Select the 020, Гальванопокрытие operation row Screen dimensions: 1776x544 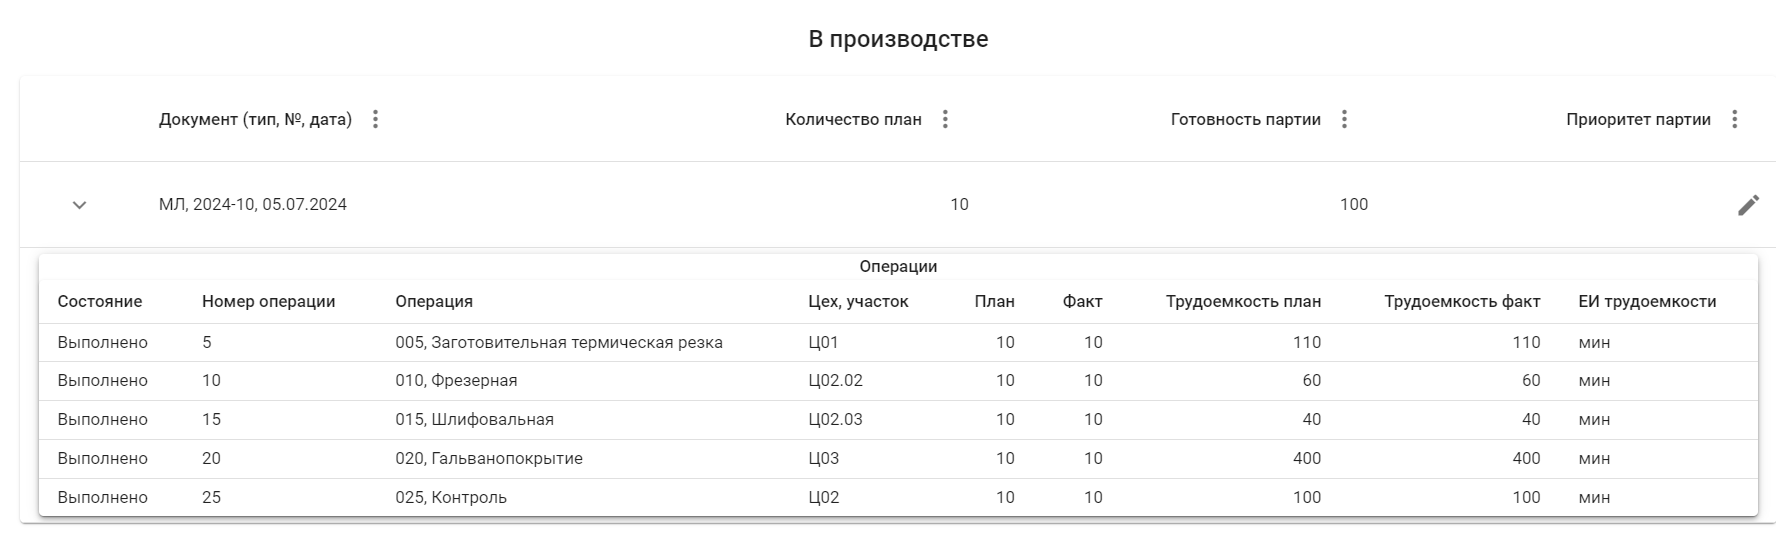(488, 459)
